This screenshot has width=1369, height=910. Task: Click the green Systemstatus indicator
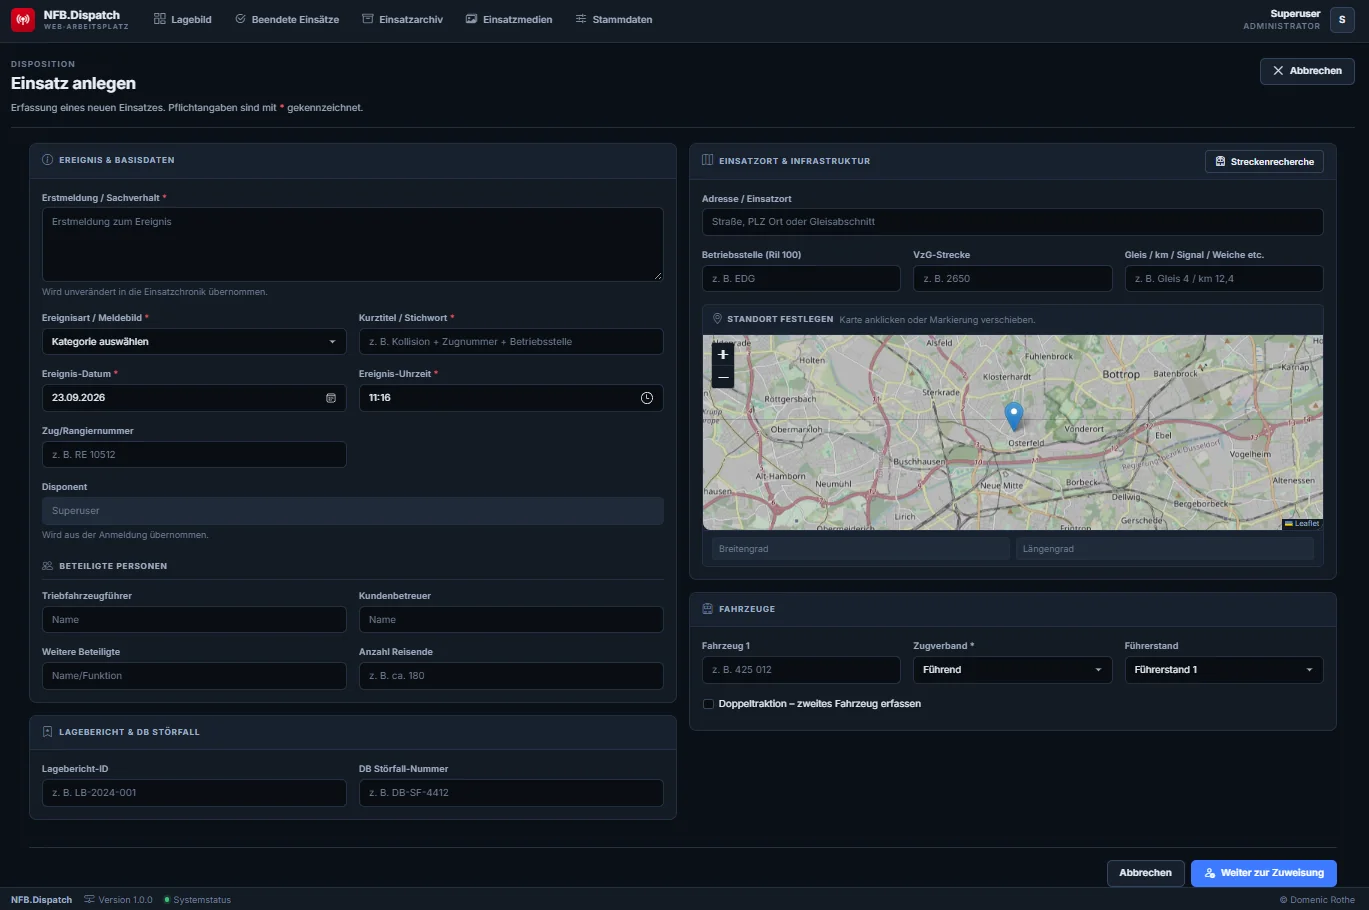click(167, 900)
